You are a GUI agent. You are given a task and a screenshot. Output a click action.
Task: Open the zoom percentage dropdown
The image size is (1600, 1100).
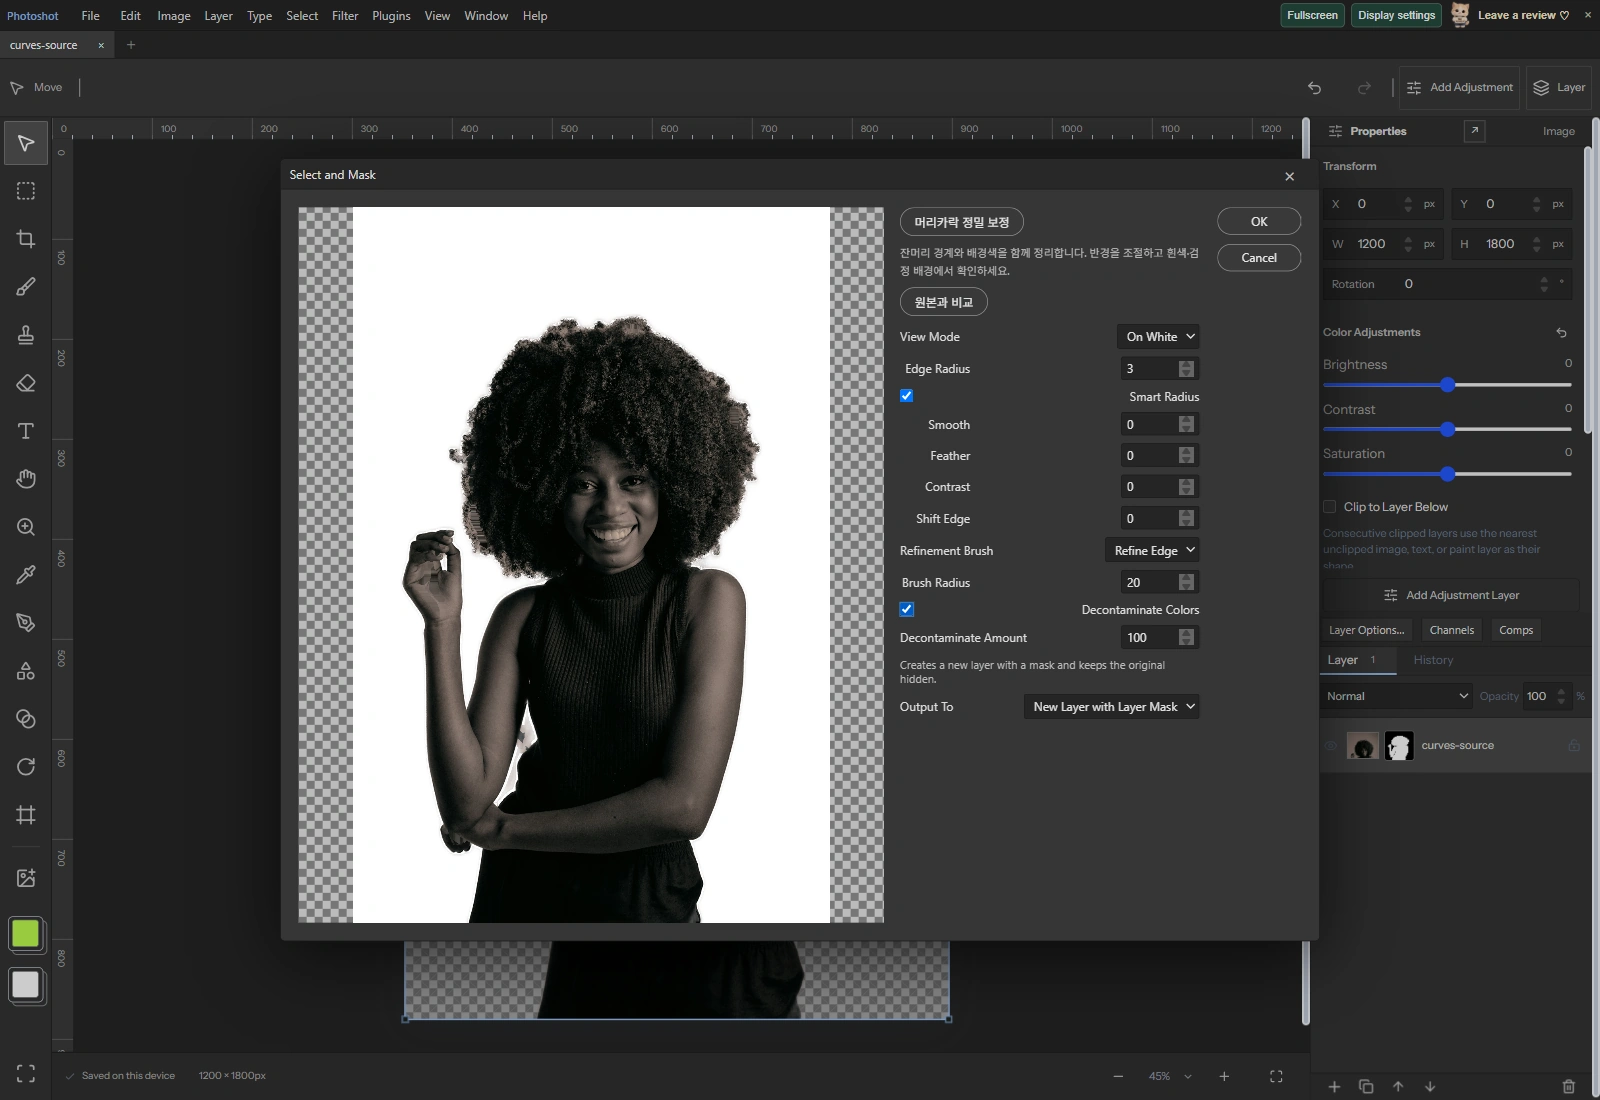point(1170,1077)
